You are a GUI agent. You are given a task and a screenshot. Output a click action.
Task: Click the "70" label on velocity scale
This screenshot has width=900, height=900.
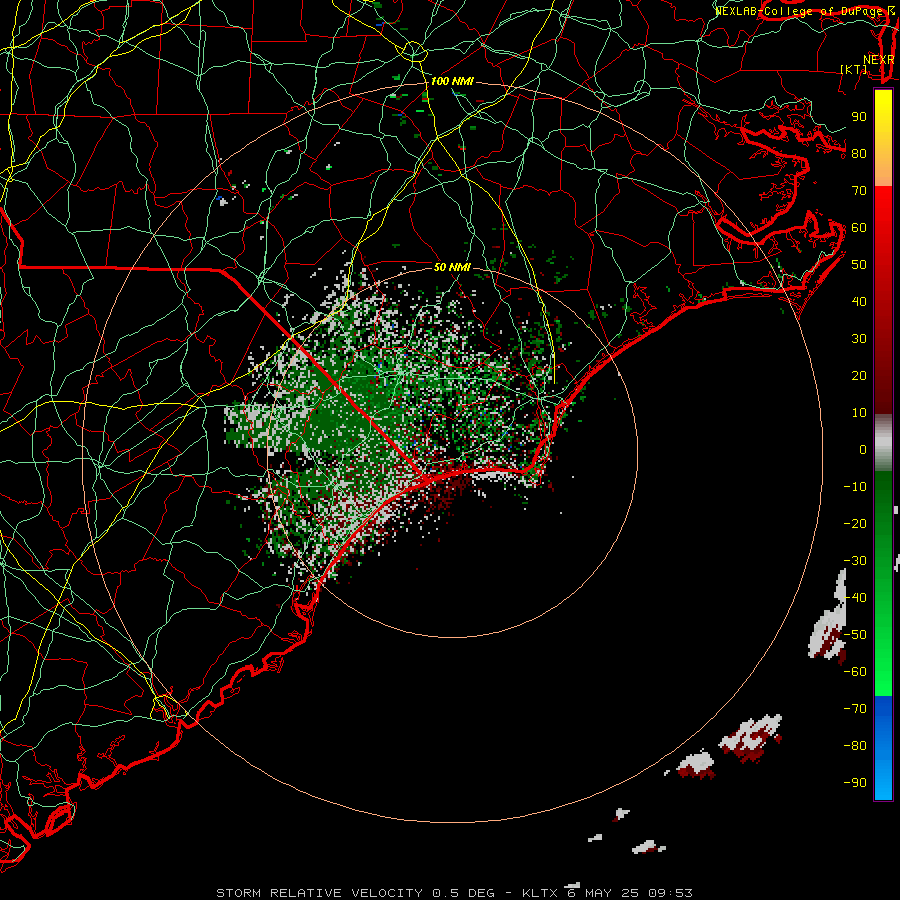point(859,191)
